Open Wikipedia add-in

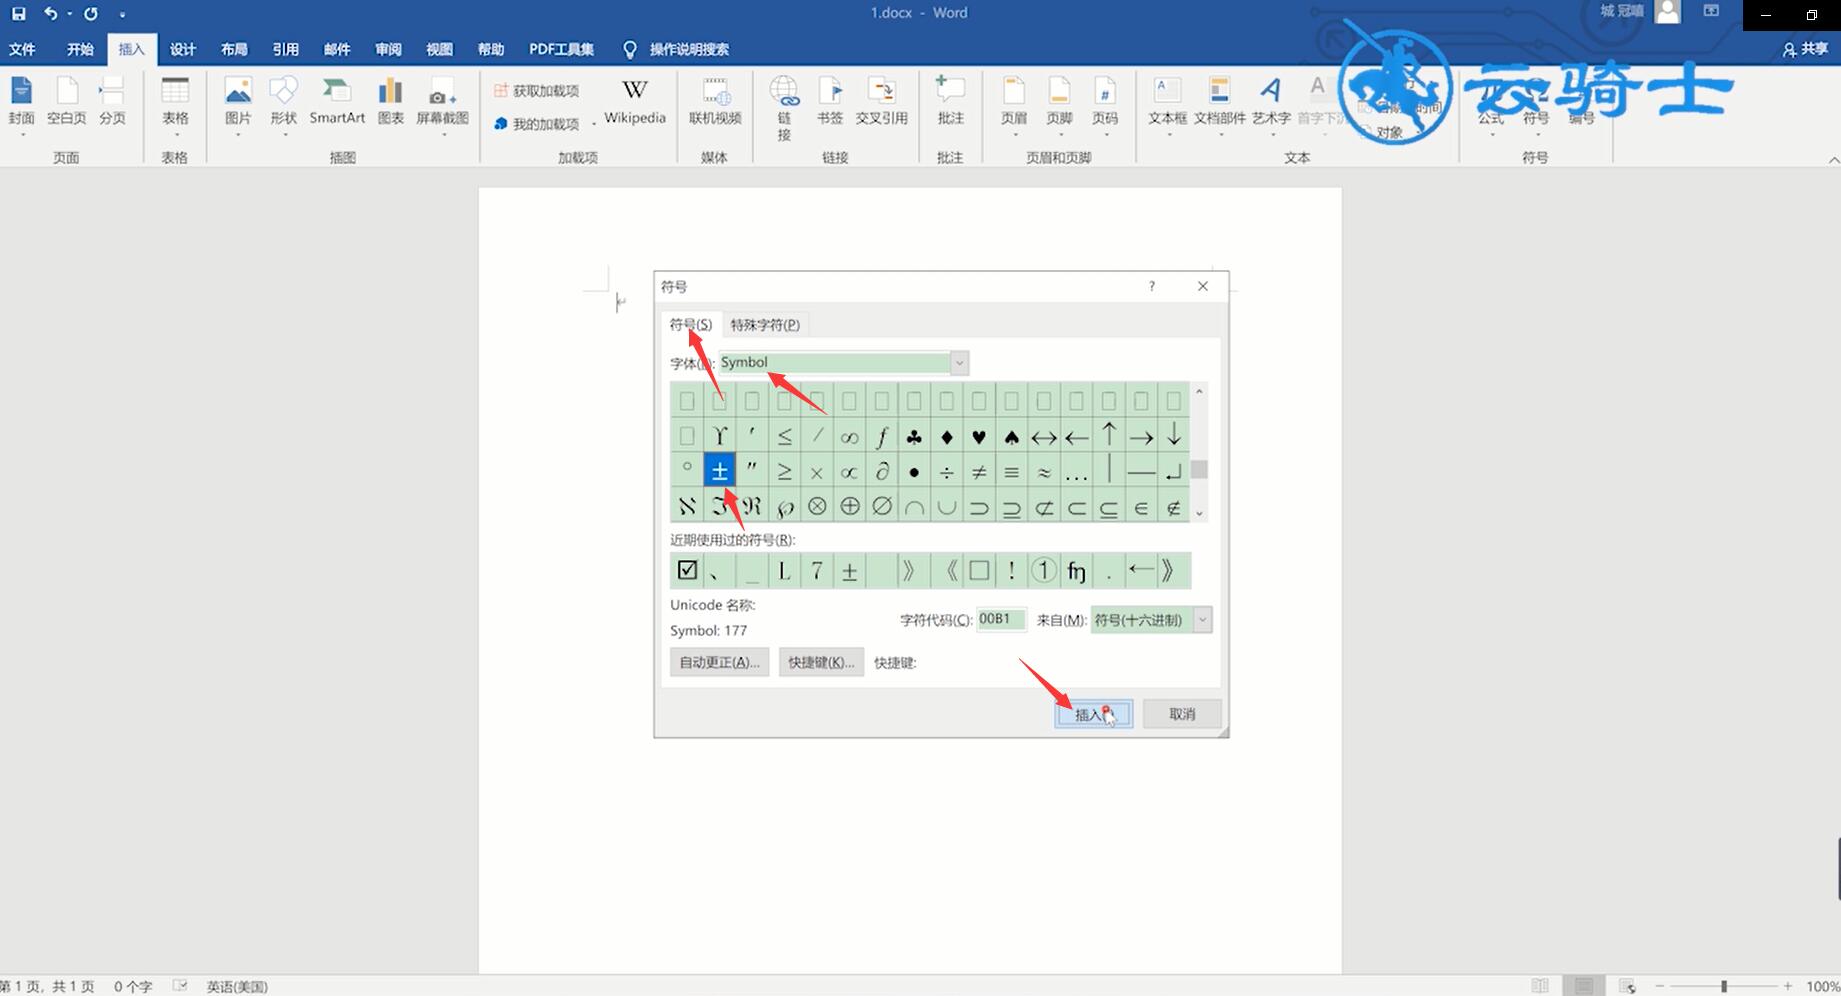point(634,102)
